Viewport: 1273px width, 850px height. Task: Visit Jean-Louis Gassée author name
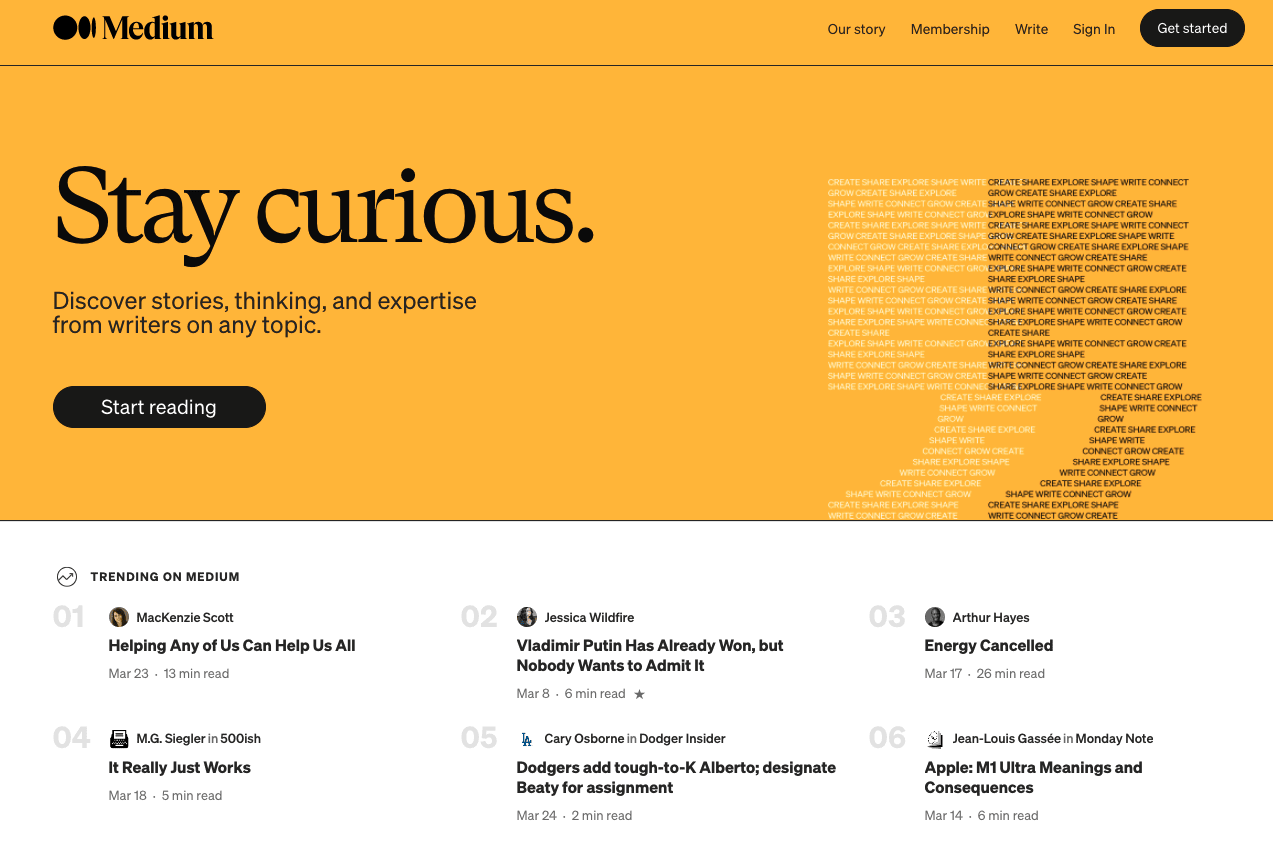click(x=1006, y=739)
